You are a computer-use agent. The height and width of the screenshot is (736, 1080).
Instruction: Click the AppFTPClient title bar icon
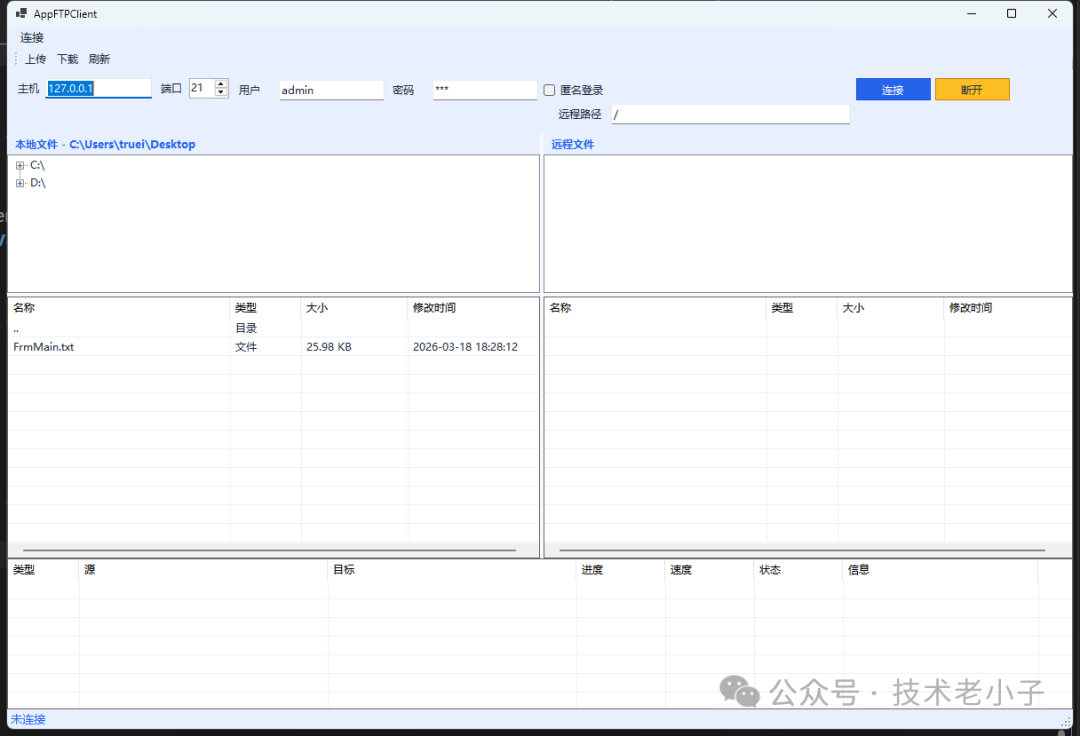(21, 14)
